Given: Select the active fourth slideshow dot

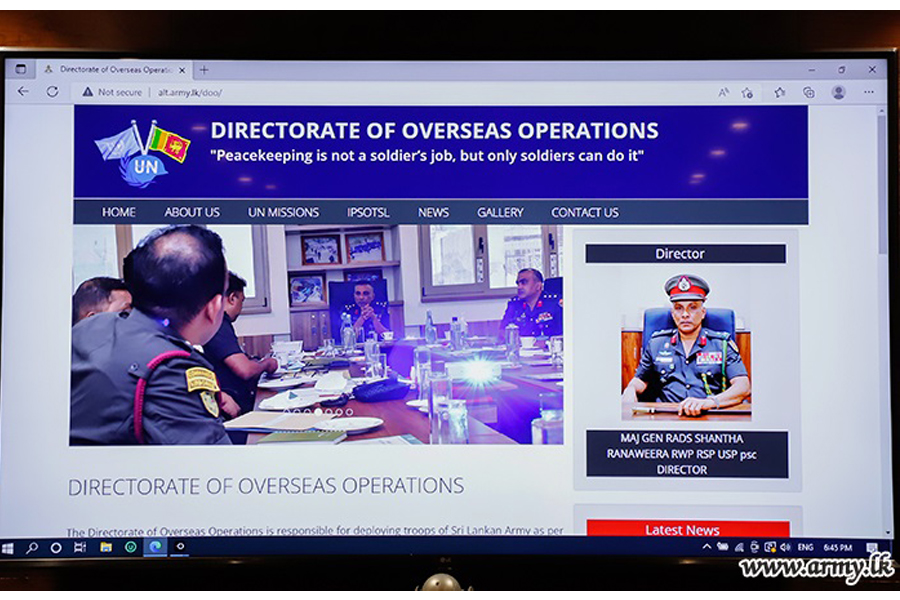Looking at the screenshot, I should point(318,412).
